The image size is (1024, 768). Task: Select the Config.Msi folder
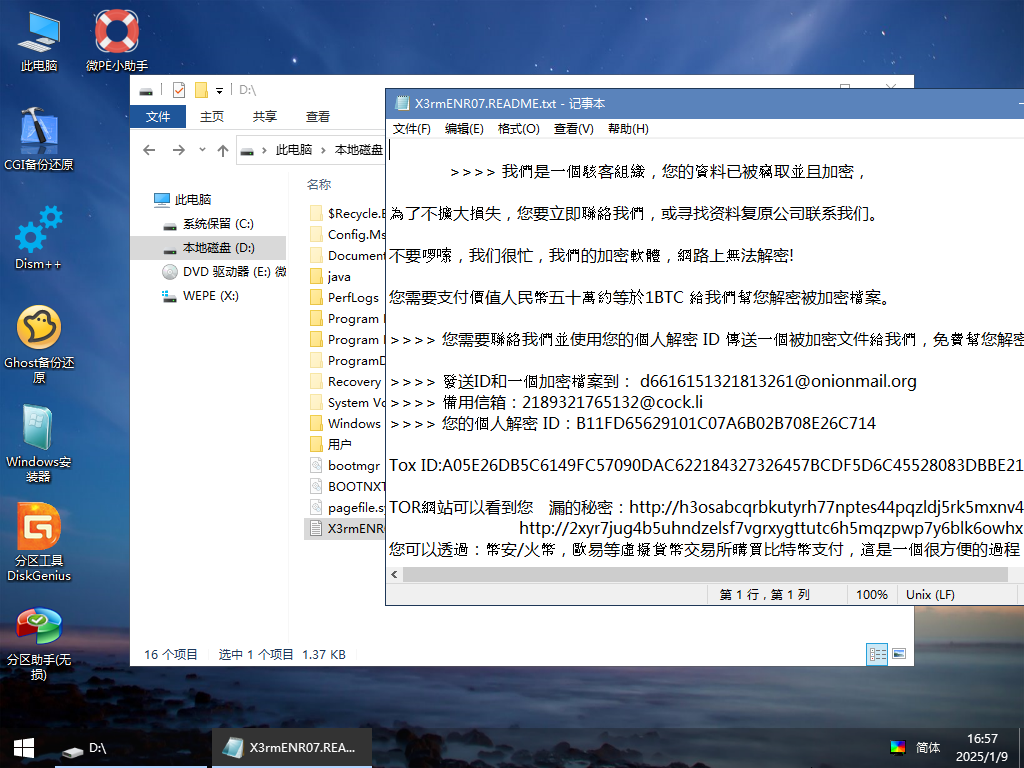click(x=346, y=234)
